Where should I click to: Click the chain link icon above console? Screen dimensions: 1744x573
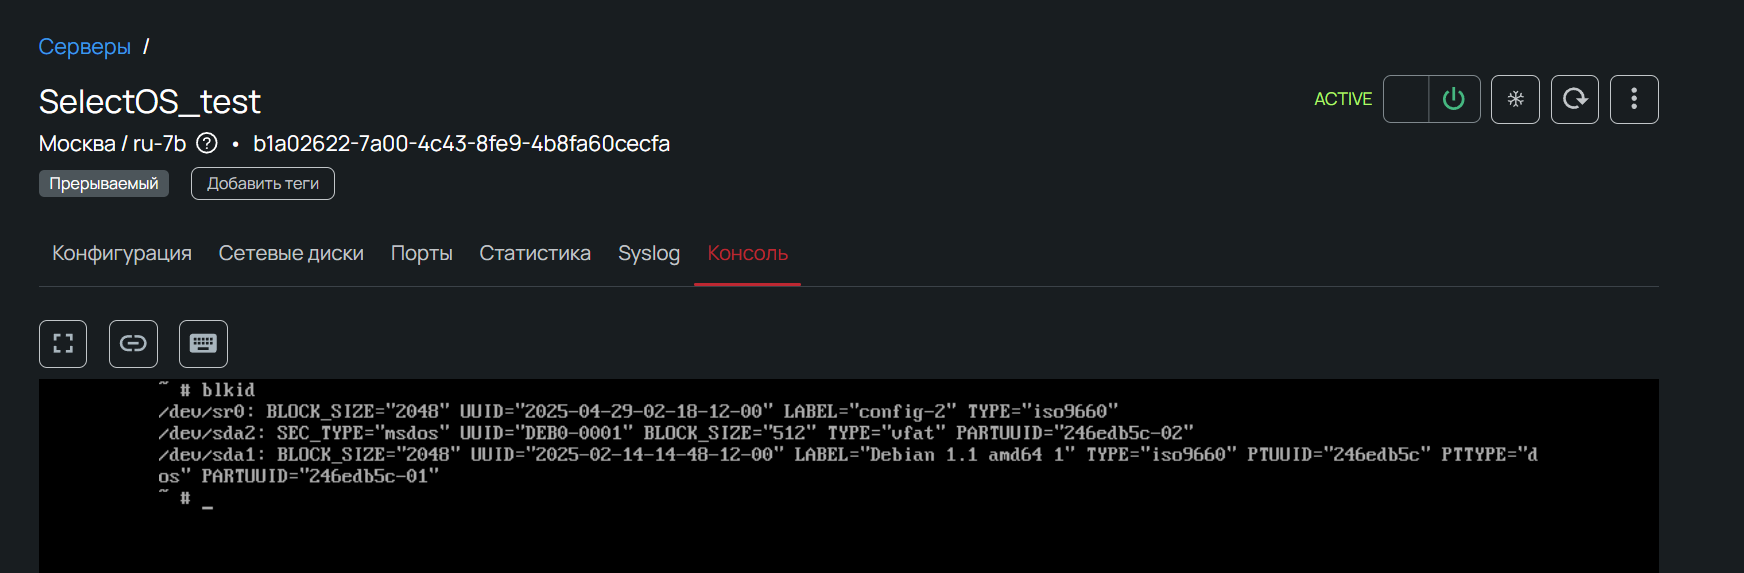(x=133, y=344)
